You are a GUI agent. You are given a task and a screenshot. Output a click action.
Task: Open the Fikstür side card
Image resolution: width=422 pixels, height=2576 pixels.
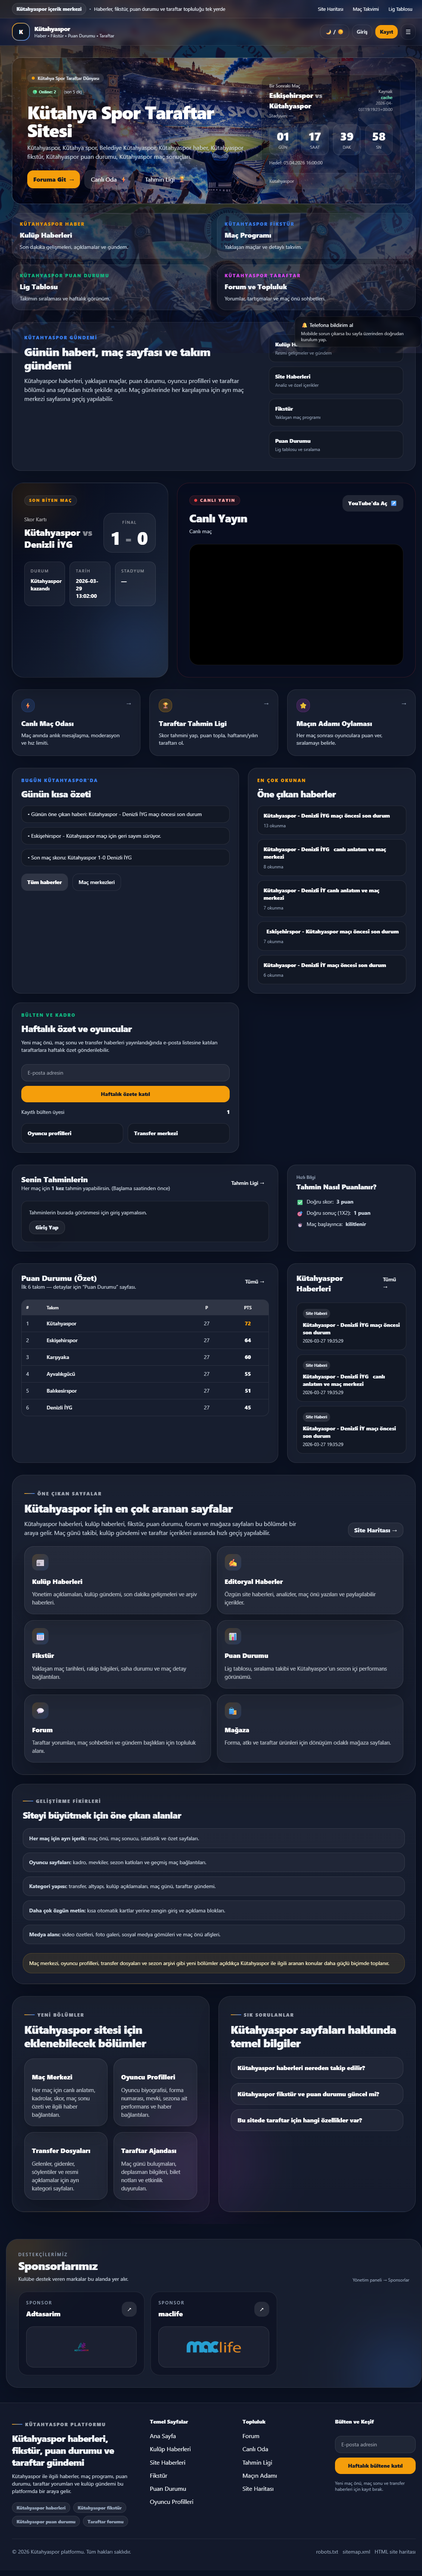point(337,412)
